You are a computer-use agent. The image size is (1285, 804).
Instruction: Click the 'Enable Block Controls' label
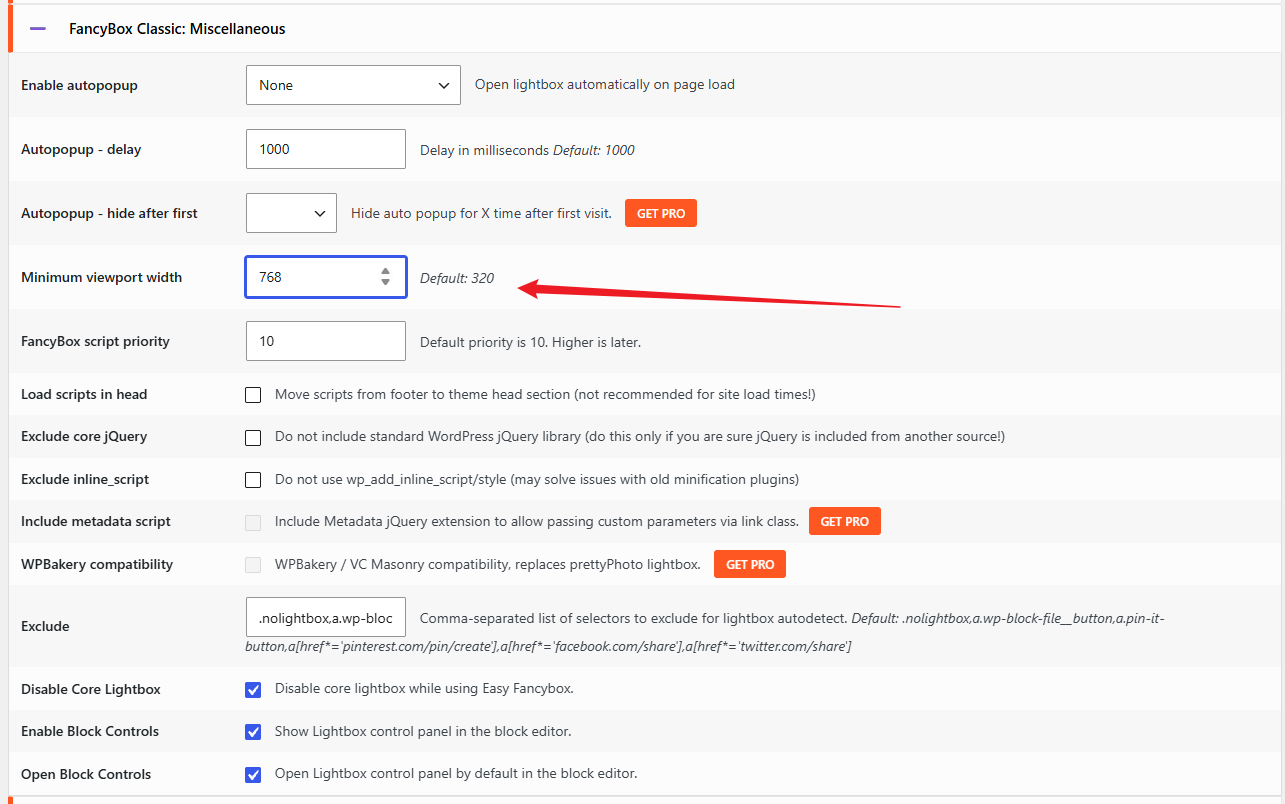click(x=90, y=731)
